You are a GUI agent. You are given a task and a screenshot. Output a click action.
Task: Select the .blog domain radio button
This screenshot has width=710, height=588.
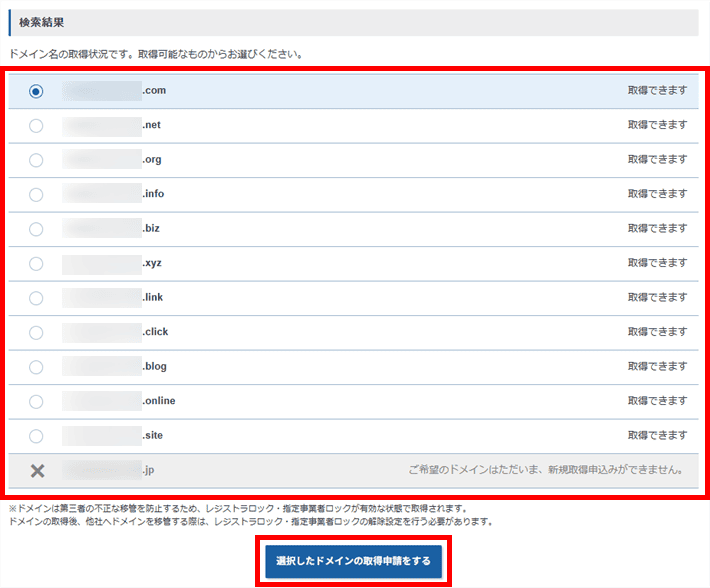(36, 367)
